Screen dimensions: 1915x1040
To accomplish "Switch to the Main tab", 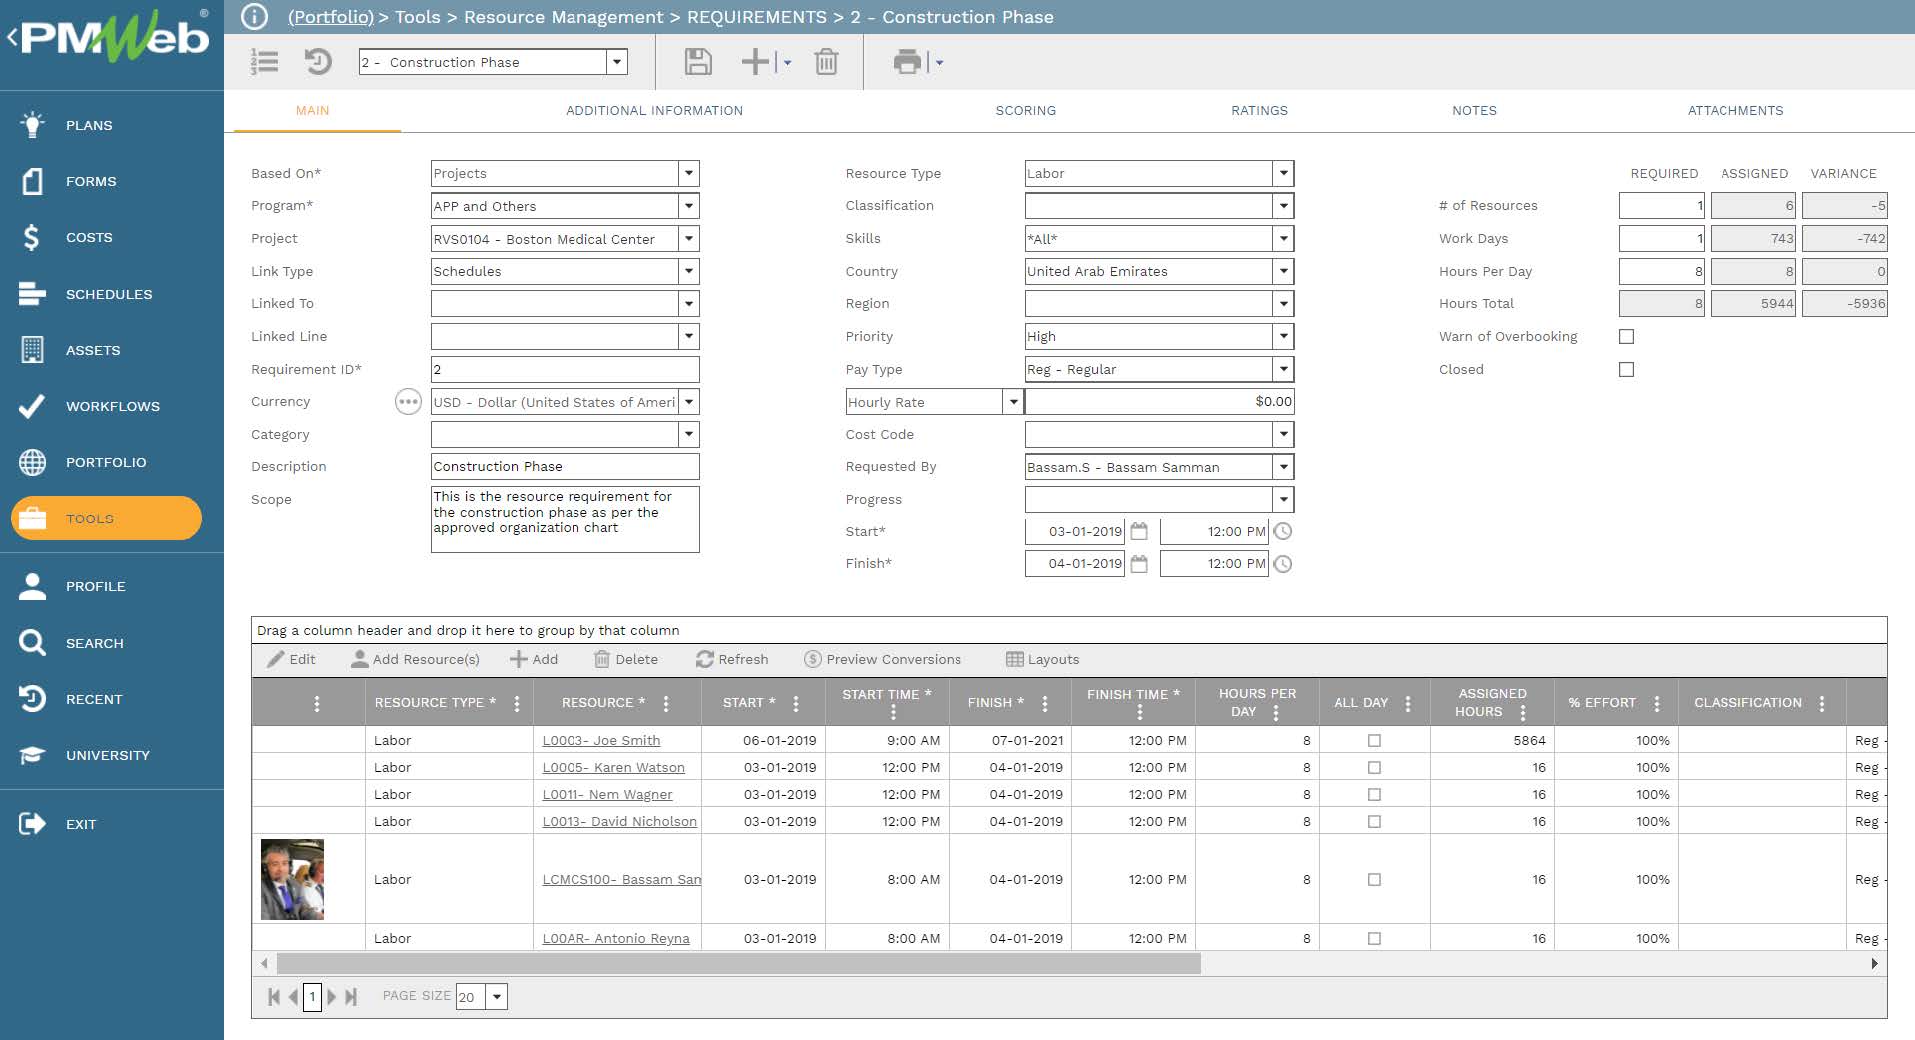I will pos(312,111).
